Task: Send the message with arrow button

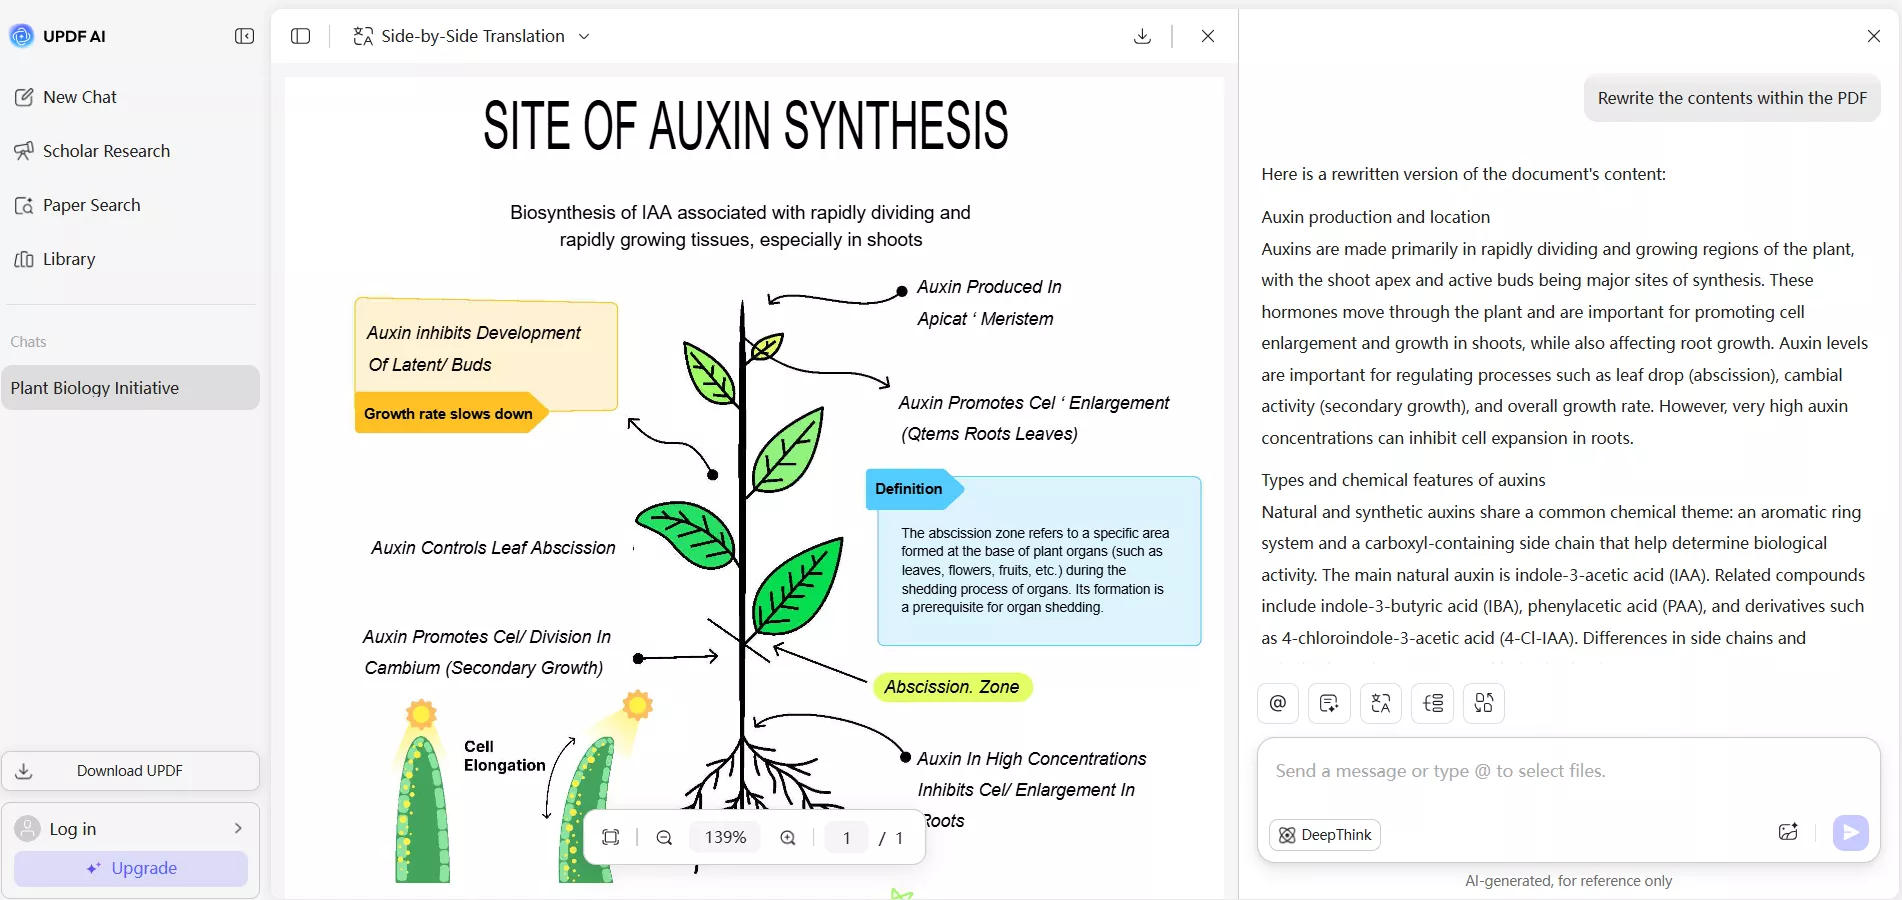Action: (1850, 832)
